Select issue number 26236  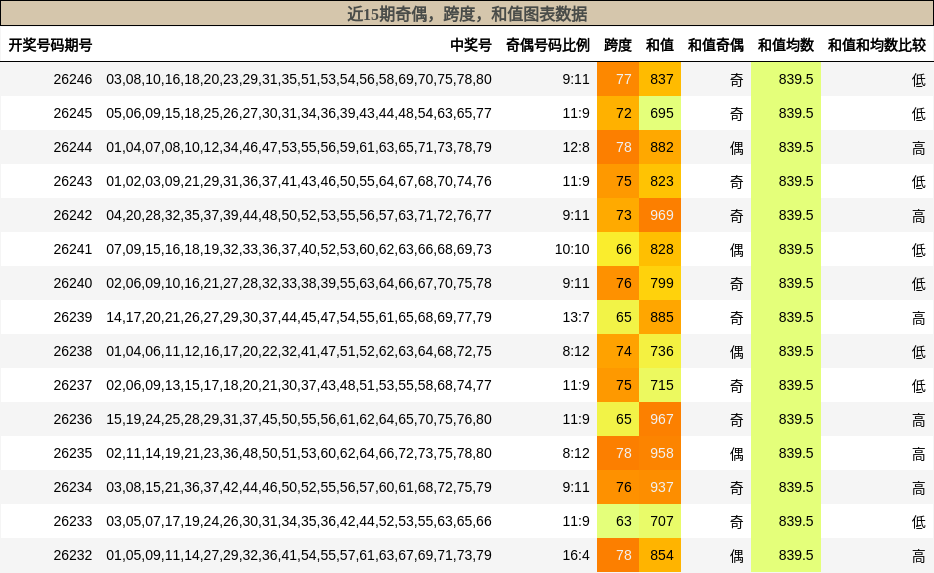pos(73,419)
